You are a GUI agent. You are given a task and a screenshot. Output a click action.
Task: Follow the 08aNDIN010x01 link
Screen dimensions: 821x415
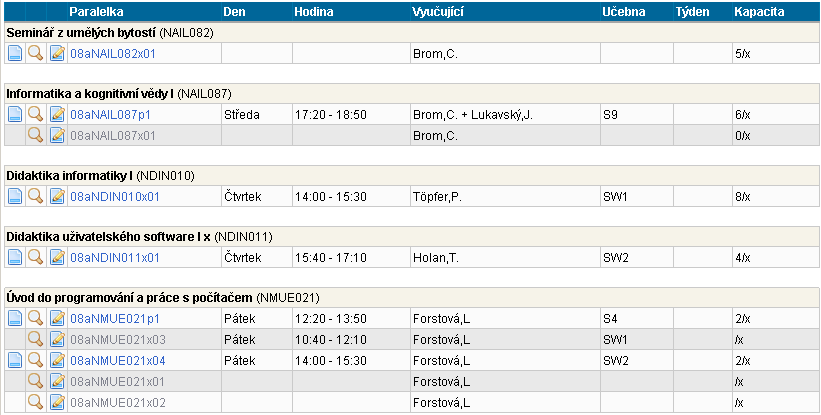[115, 196]
